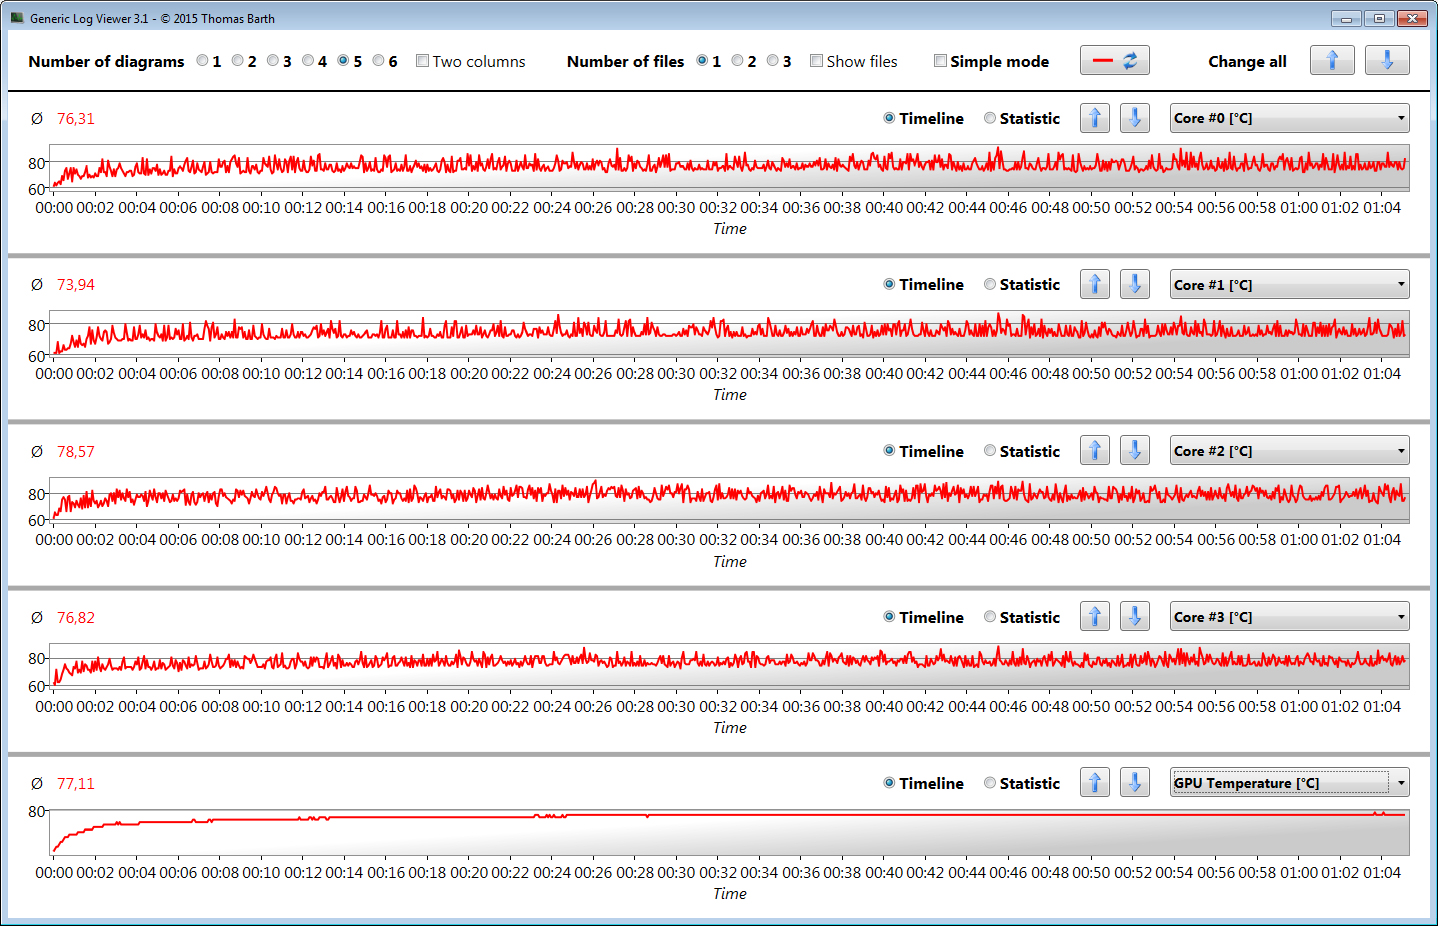Image resolution: width=1438 pixels, height=926 pixels.
Task: Switch Core #2 diagram to Statistic
Action: pyautogui.click(x=990, y=451)
